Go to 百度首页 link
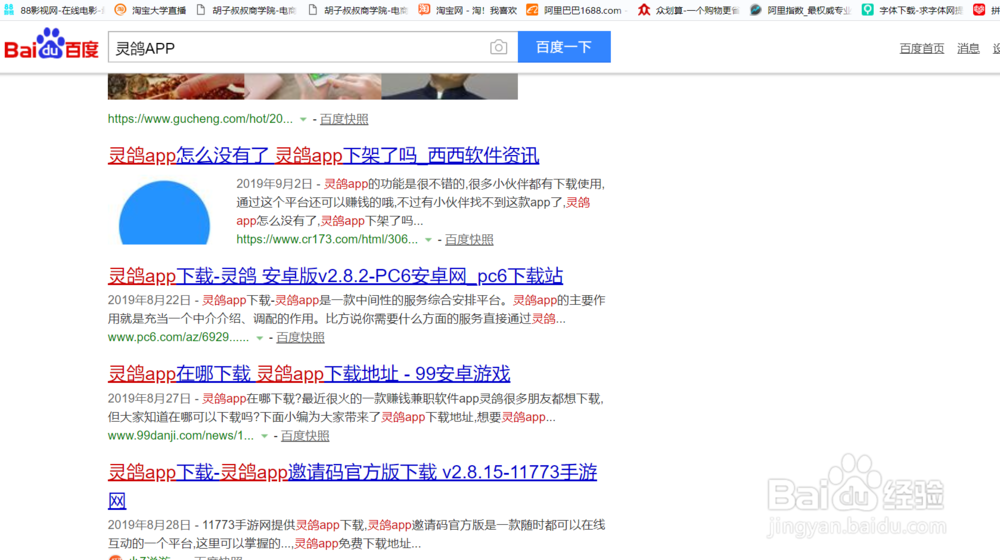Viewport: 1000px width, 560px height. [922, 48]
